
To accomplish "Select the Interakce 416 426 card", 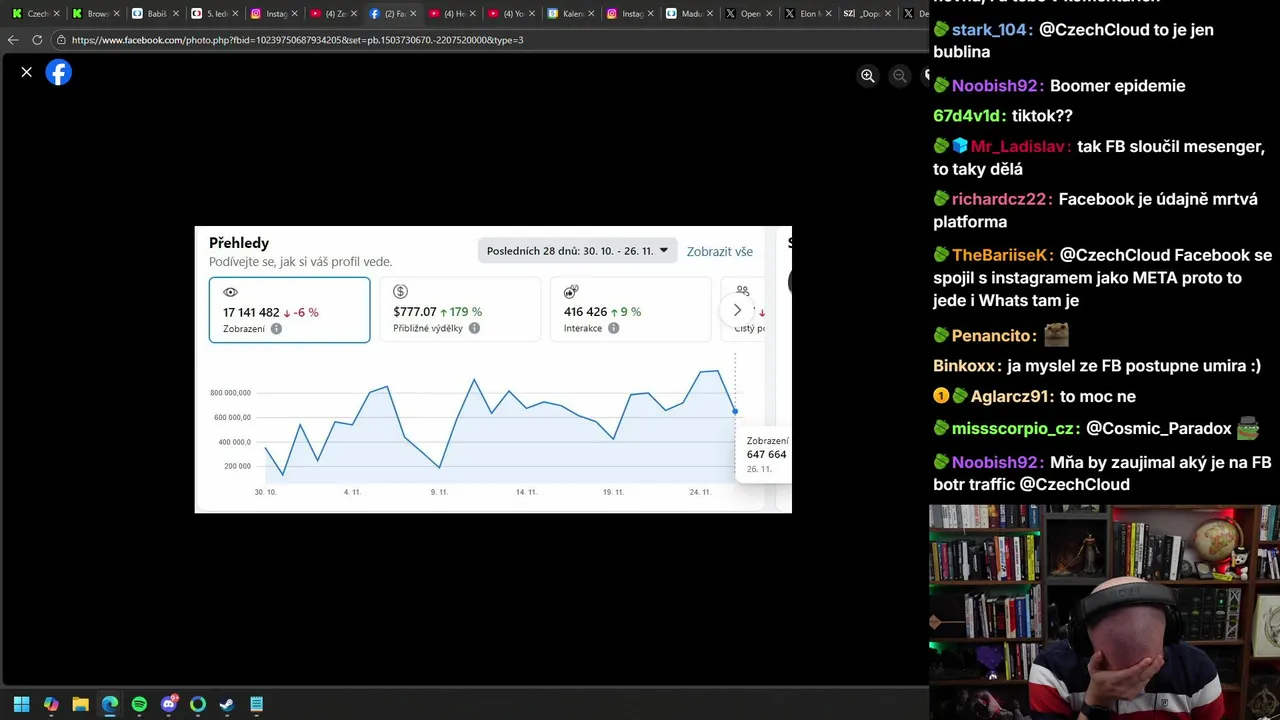I will [x=630, y=310].
